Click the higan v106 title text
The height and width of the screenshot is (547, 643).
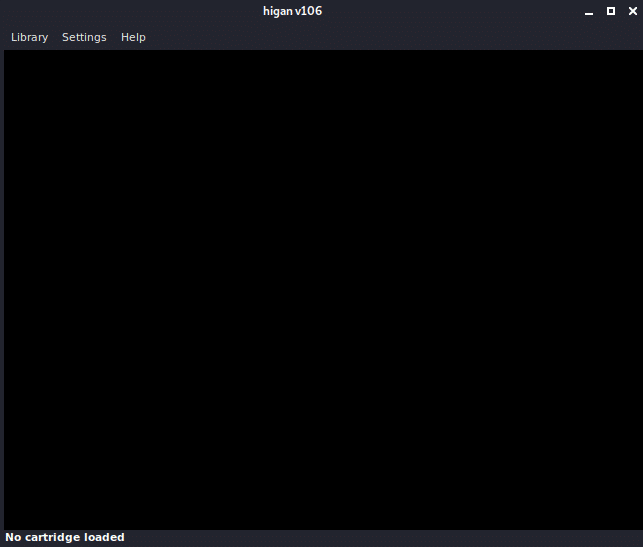292,11
